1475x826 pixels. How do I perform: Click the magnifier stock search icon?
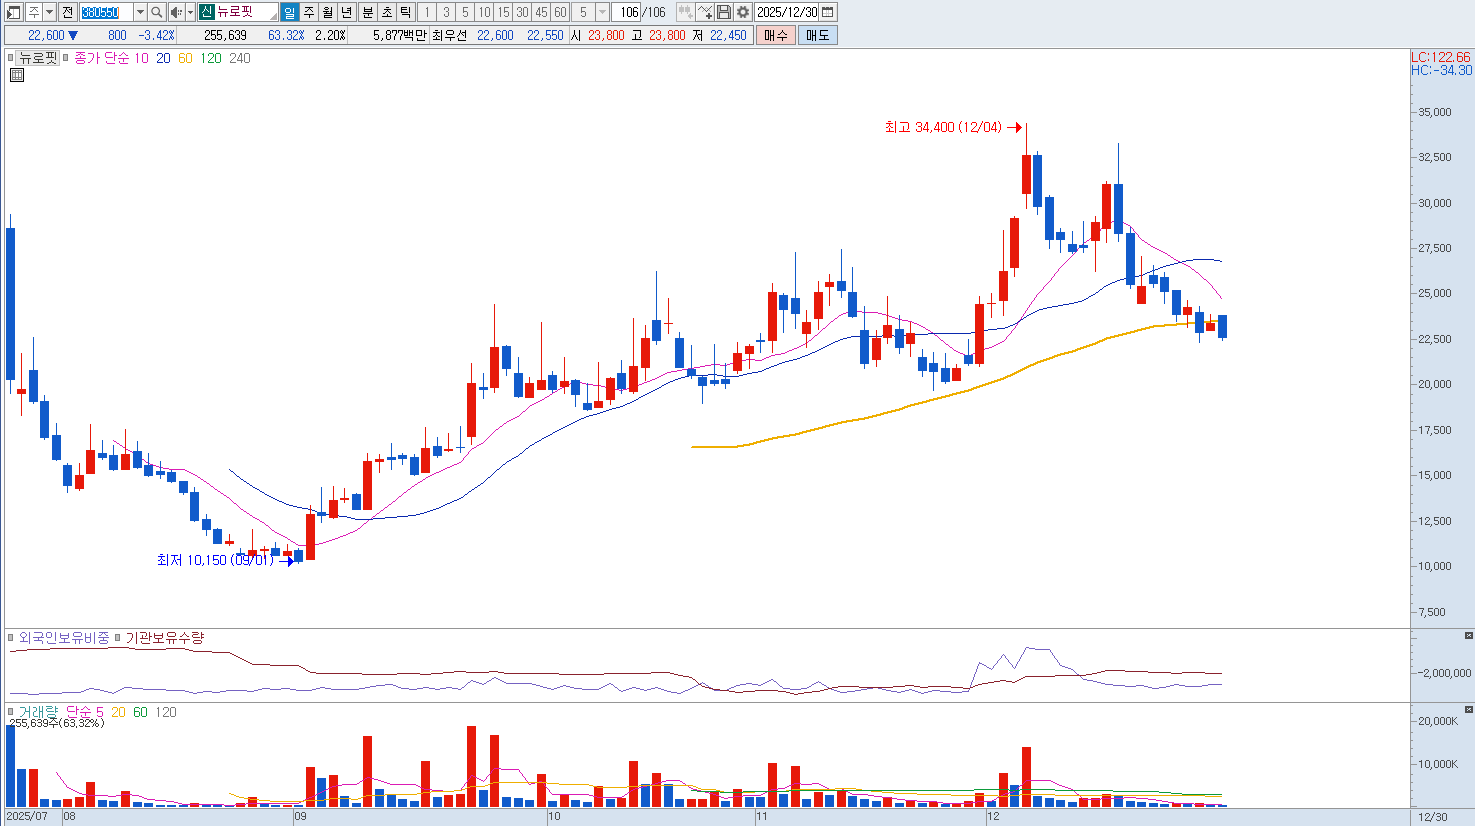coord(157,12)
